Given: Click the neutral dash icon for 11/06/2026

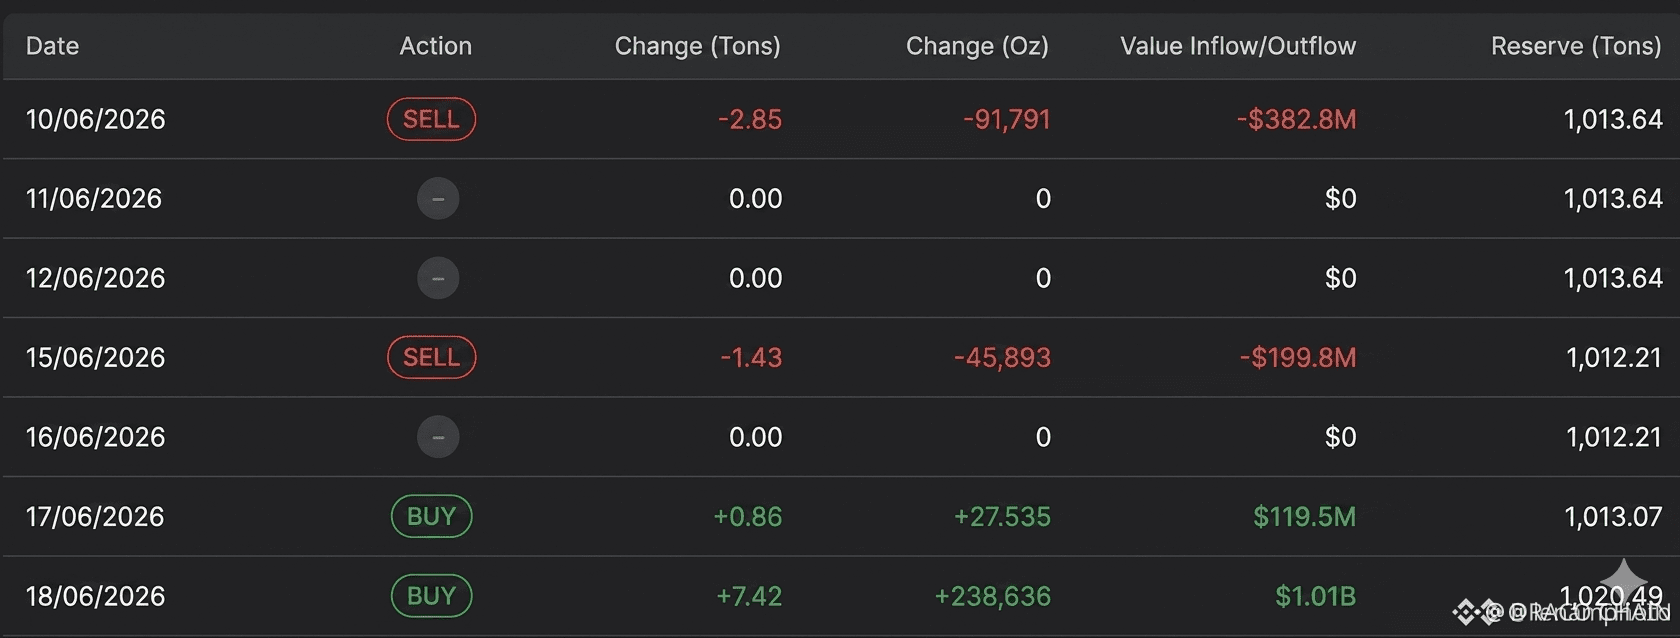Looking at the screenshot, I should tap(438, 198).
